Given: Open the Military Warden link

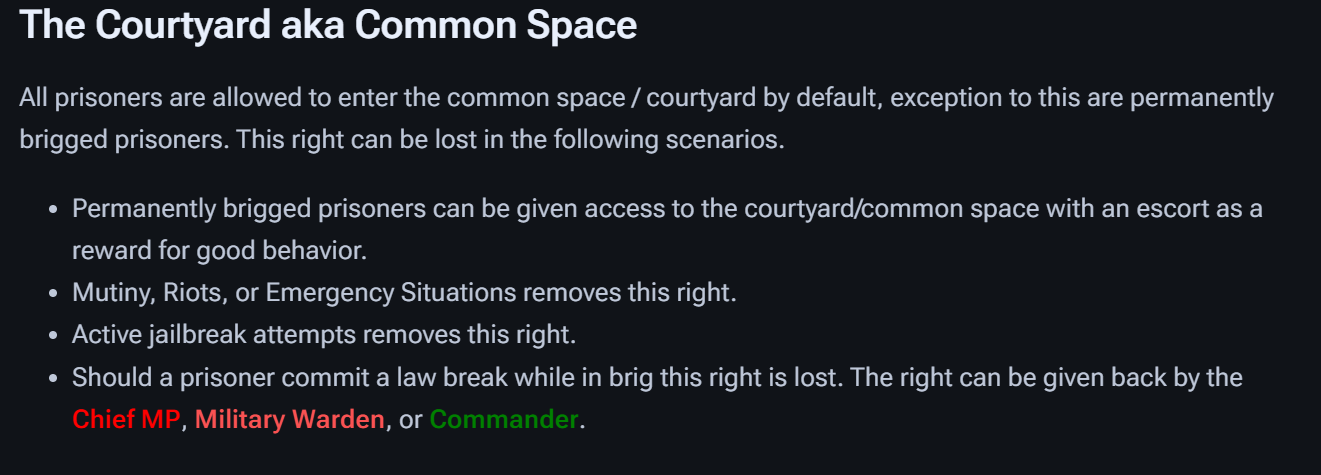Looking at the screenshot, I should [290, 419].
